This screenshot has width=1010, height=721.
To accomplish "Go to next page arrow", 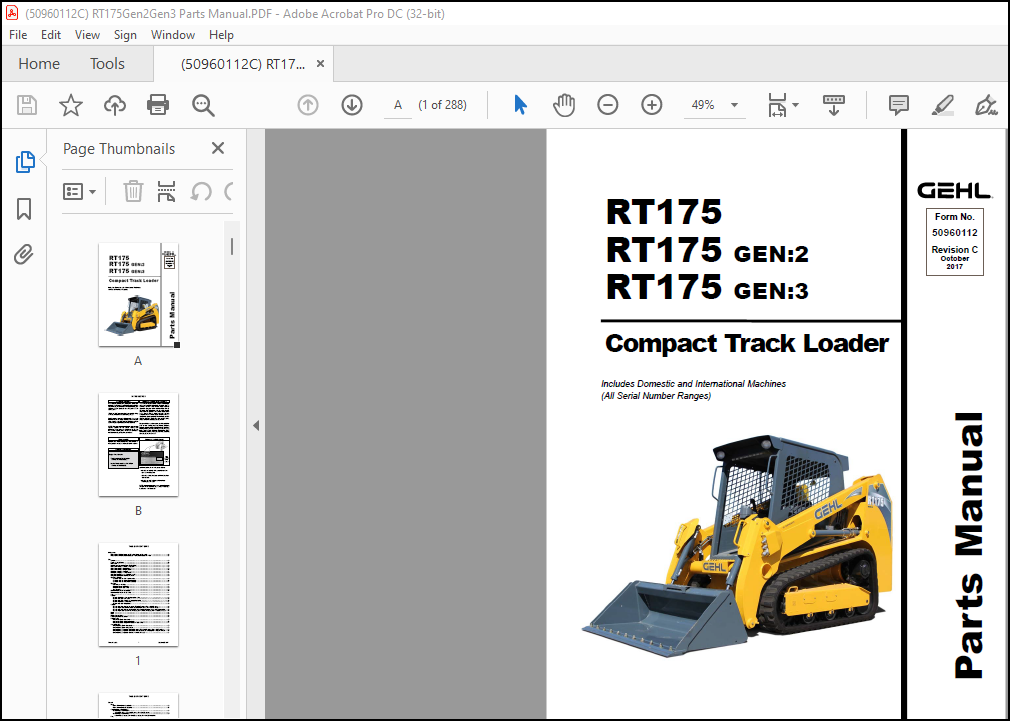I will pyautogui.click(x=352, y=105).
